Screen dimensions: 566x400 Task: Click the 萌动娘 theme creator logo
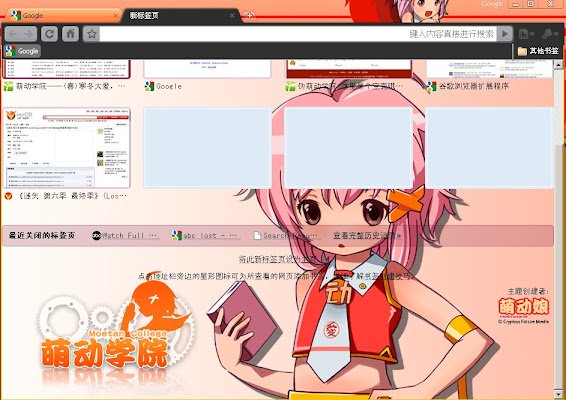[x=524, y=306]
